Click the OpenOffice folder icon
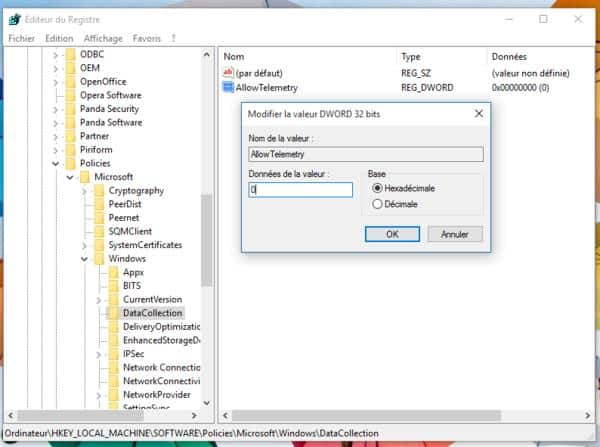The height and width of the screenshot is (447, 600). pyautogui.click(x=70, y=82)
